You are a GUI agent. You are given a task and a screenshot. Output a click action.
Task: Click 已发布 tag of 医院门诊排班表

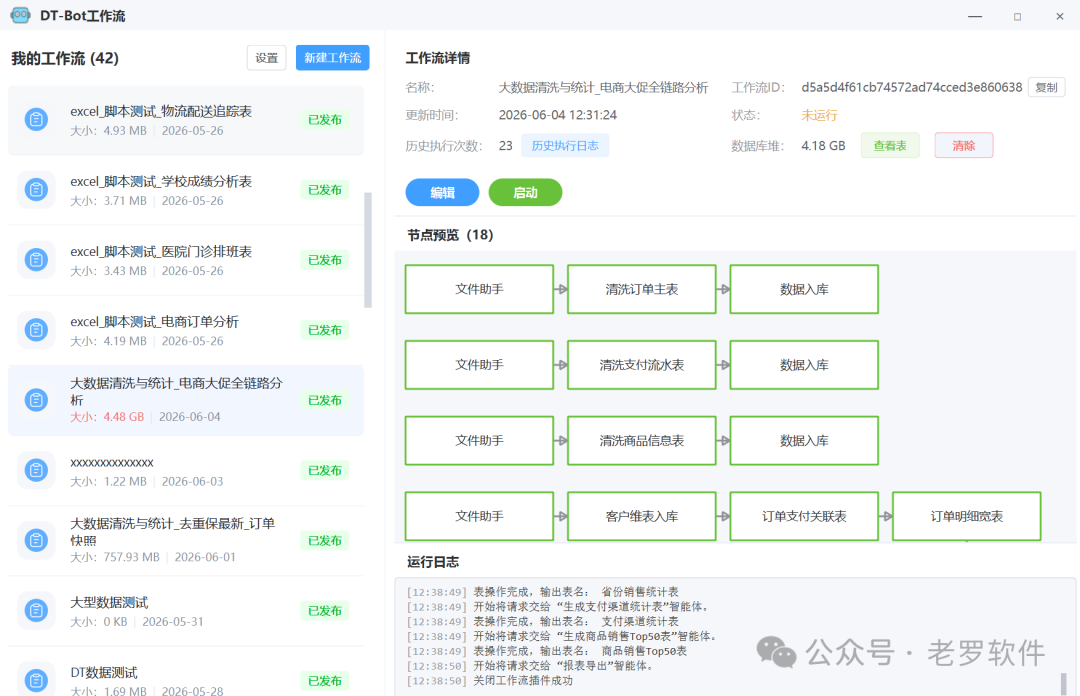pos(324,260)
